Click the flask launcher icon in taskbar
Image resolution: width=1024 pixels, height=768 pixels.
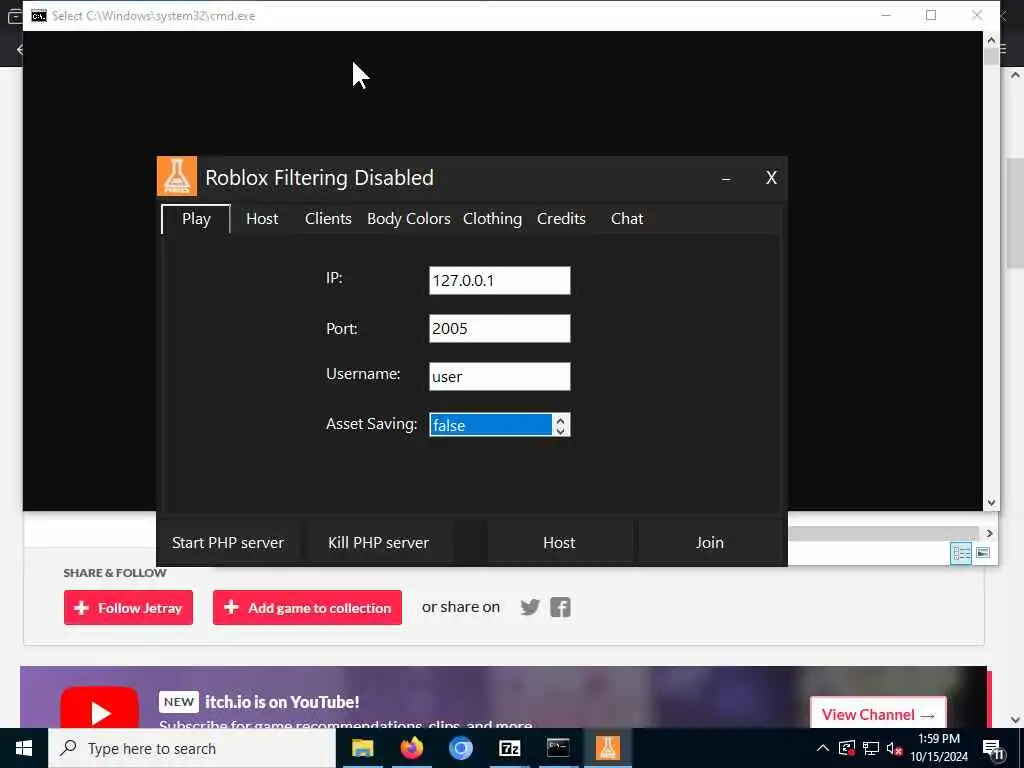(x=607, y=748)
